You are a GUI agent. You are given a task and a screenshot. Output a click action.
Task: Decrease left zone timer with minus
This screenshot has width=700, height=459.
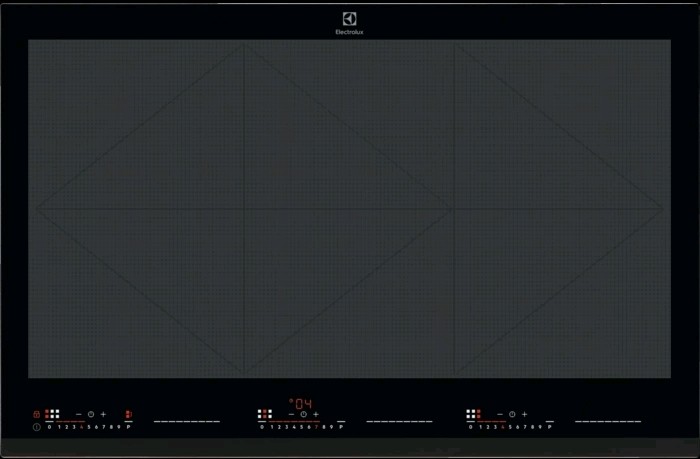79,414
